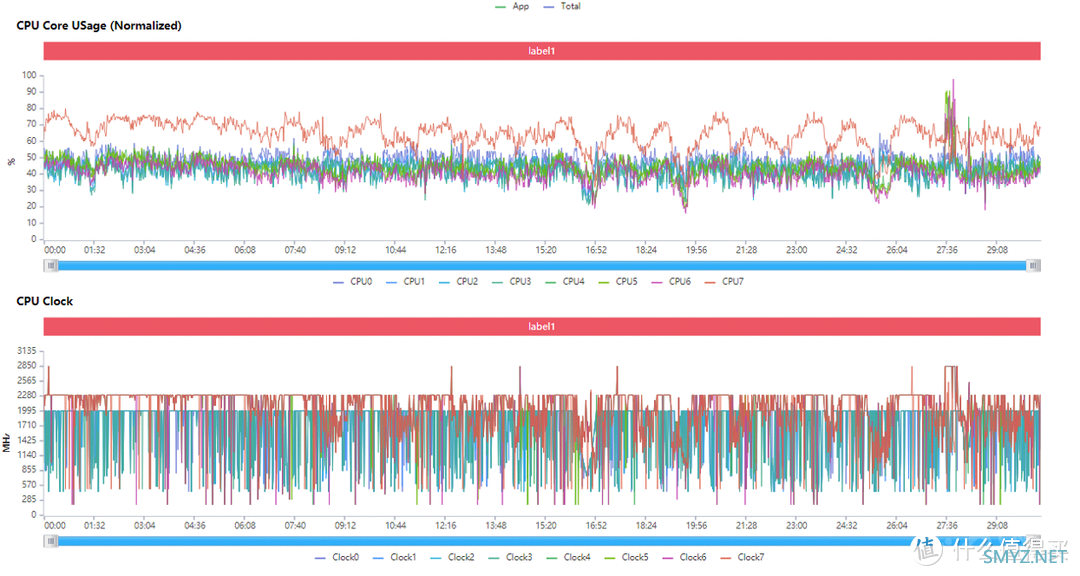This screenshot has width=1080, height=576.
Task: Toggle Clock2 line visibility
Action: pos(453,557)
